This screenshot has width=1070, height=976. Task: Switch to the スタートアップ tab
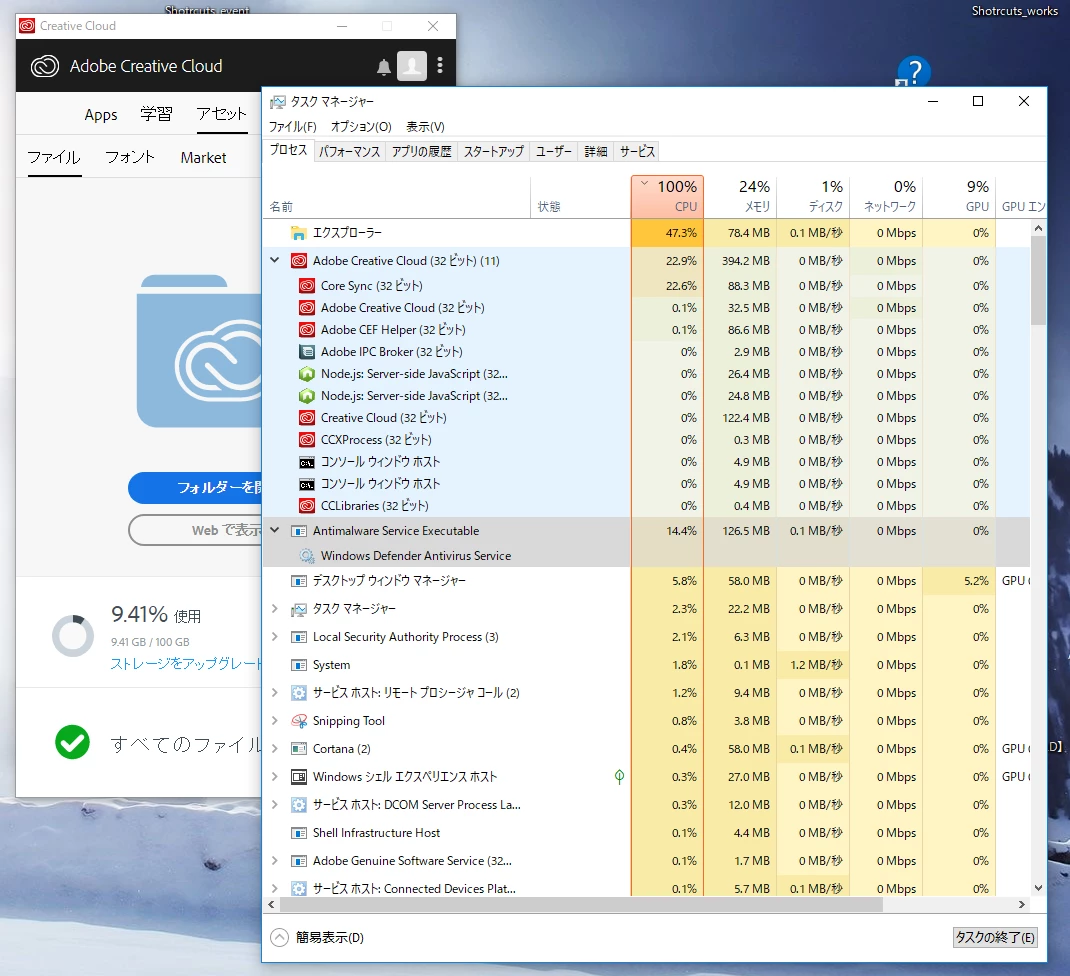(x=493, y=152)
